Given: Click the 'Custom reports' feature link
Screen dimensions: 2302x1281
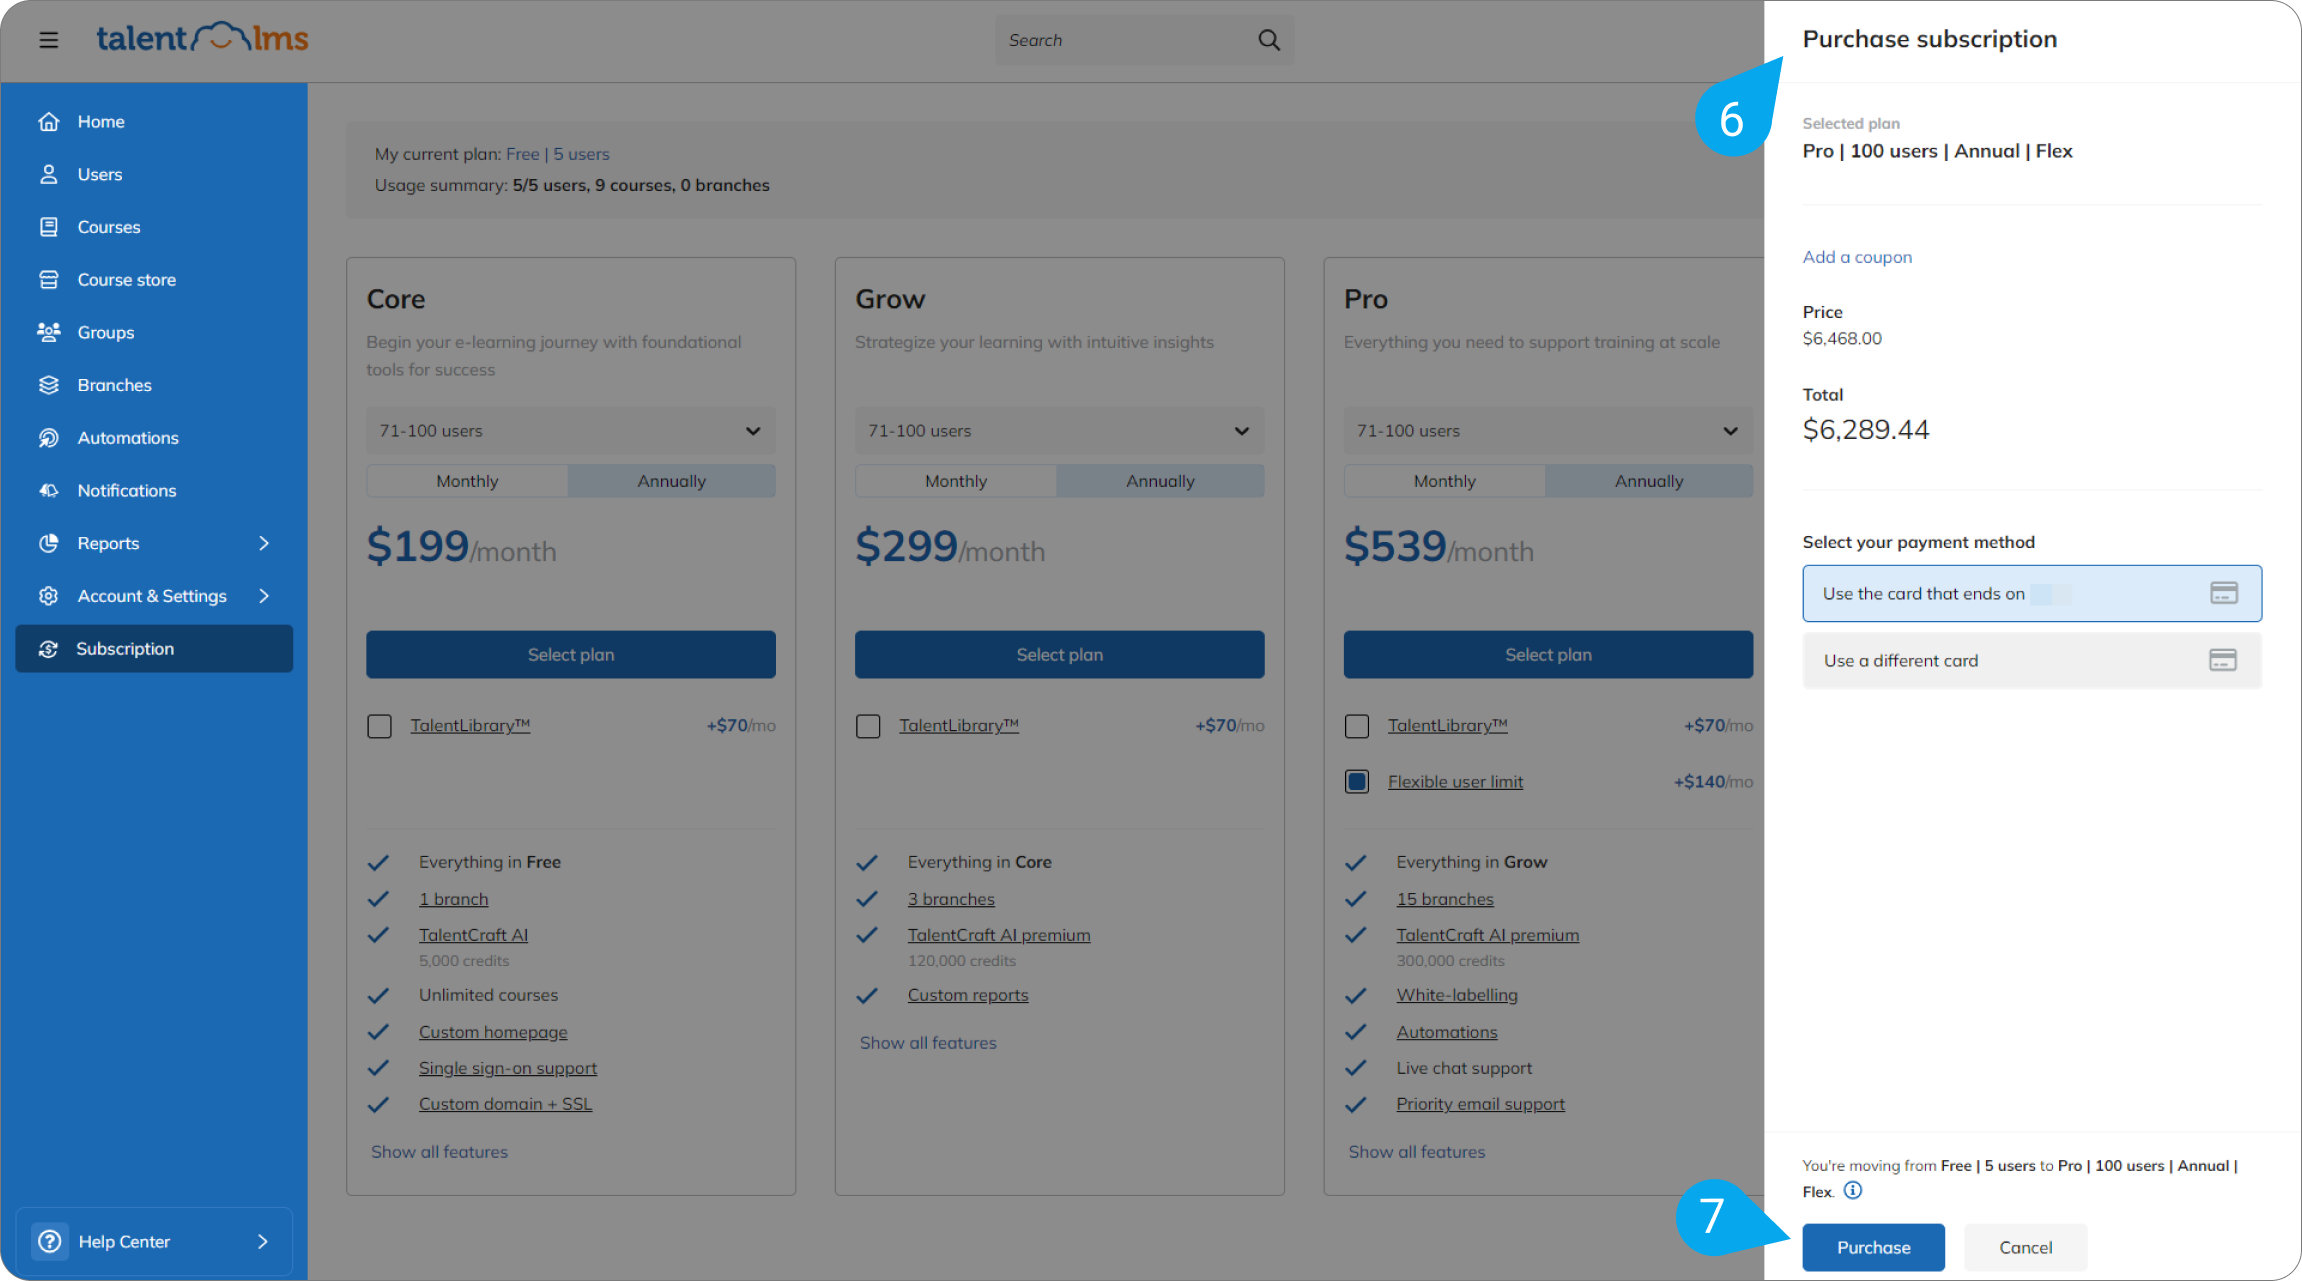Looking at the screenshot, I should [x=968, y=995].
